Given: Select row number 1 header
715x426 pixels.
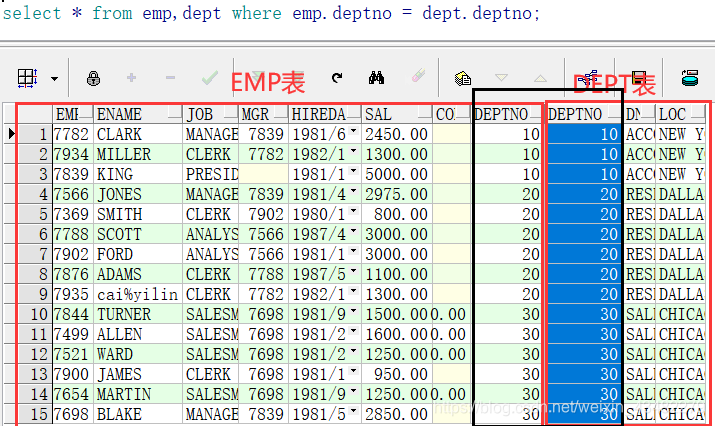Looking at the screenshot, I should click(x=34, y=134).
